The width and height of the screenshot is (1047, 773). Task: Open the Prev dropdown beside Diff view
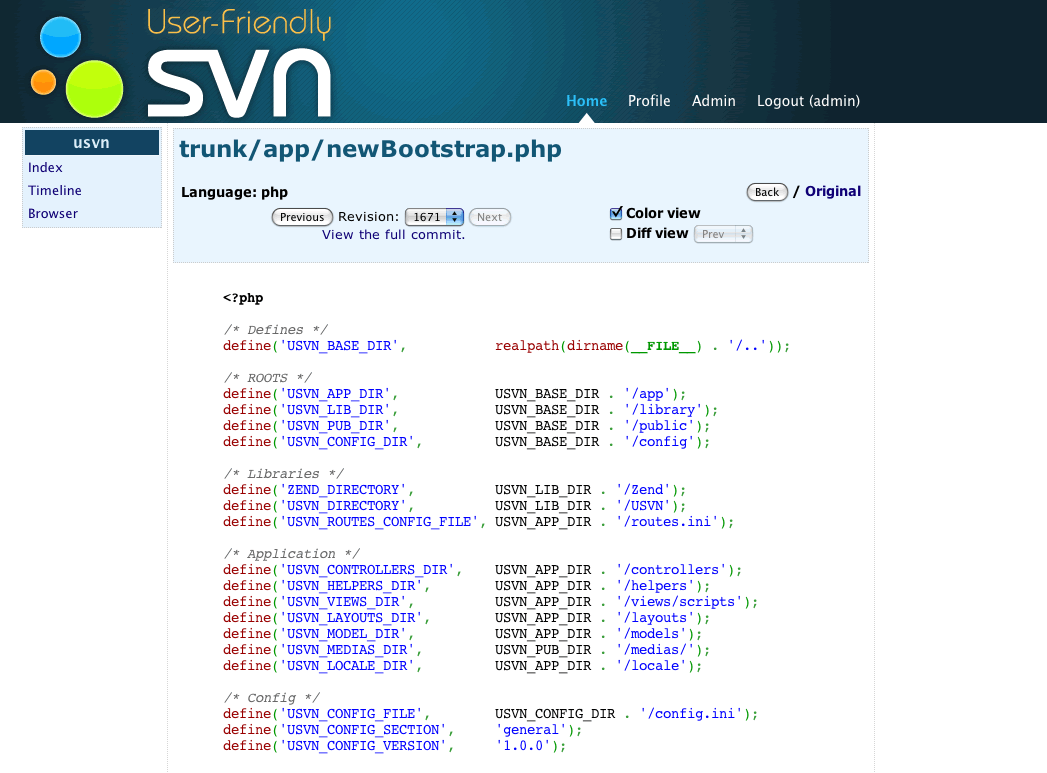tap(722, 234)
